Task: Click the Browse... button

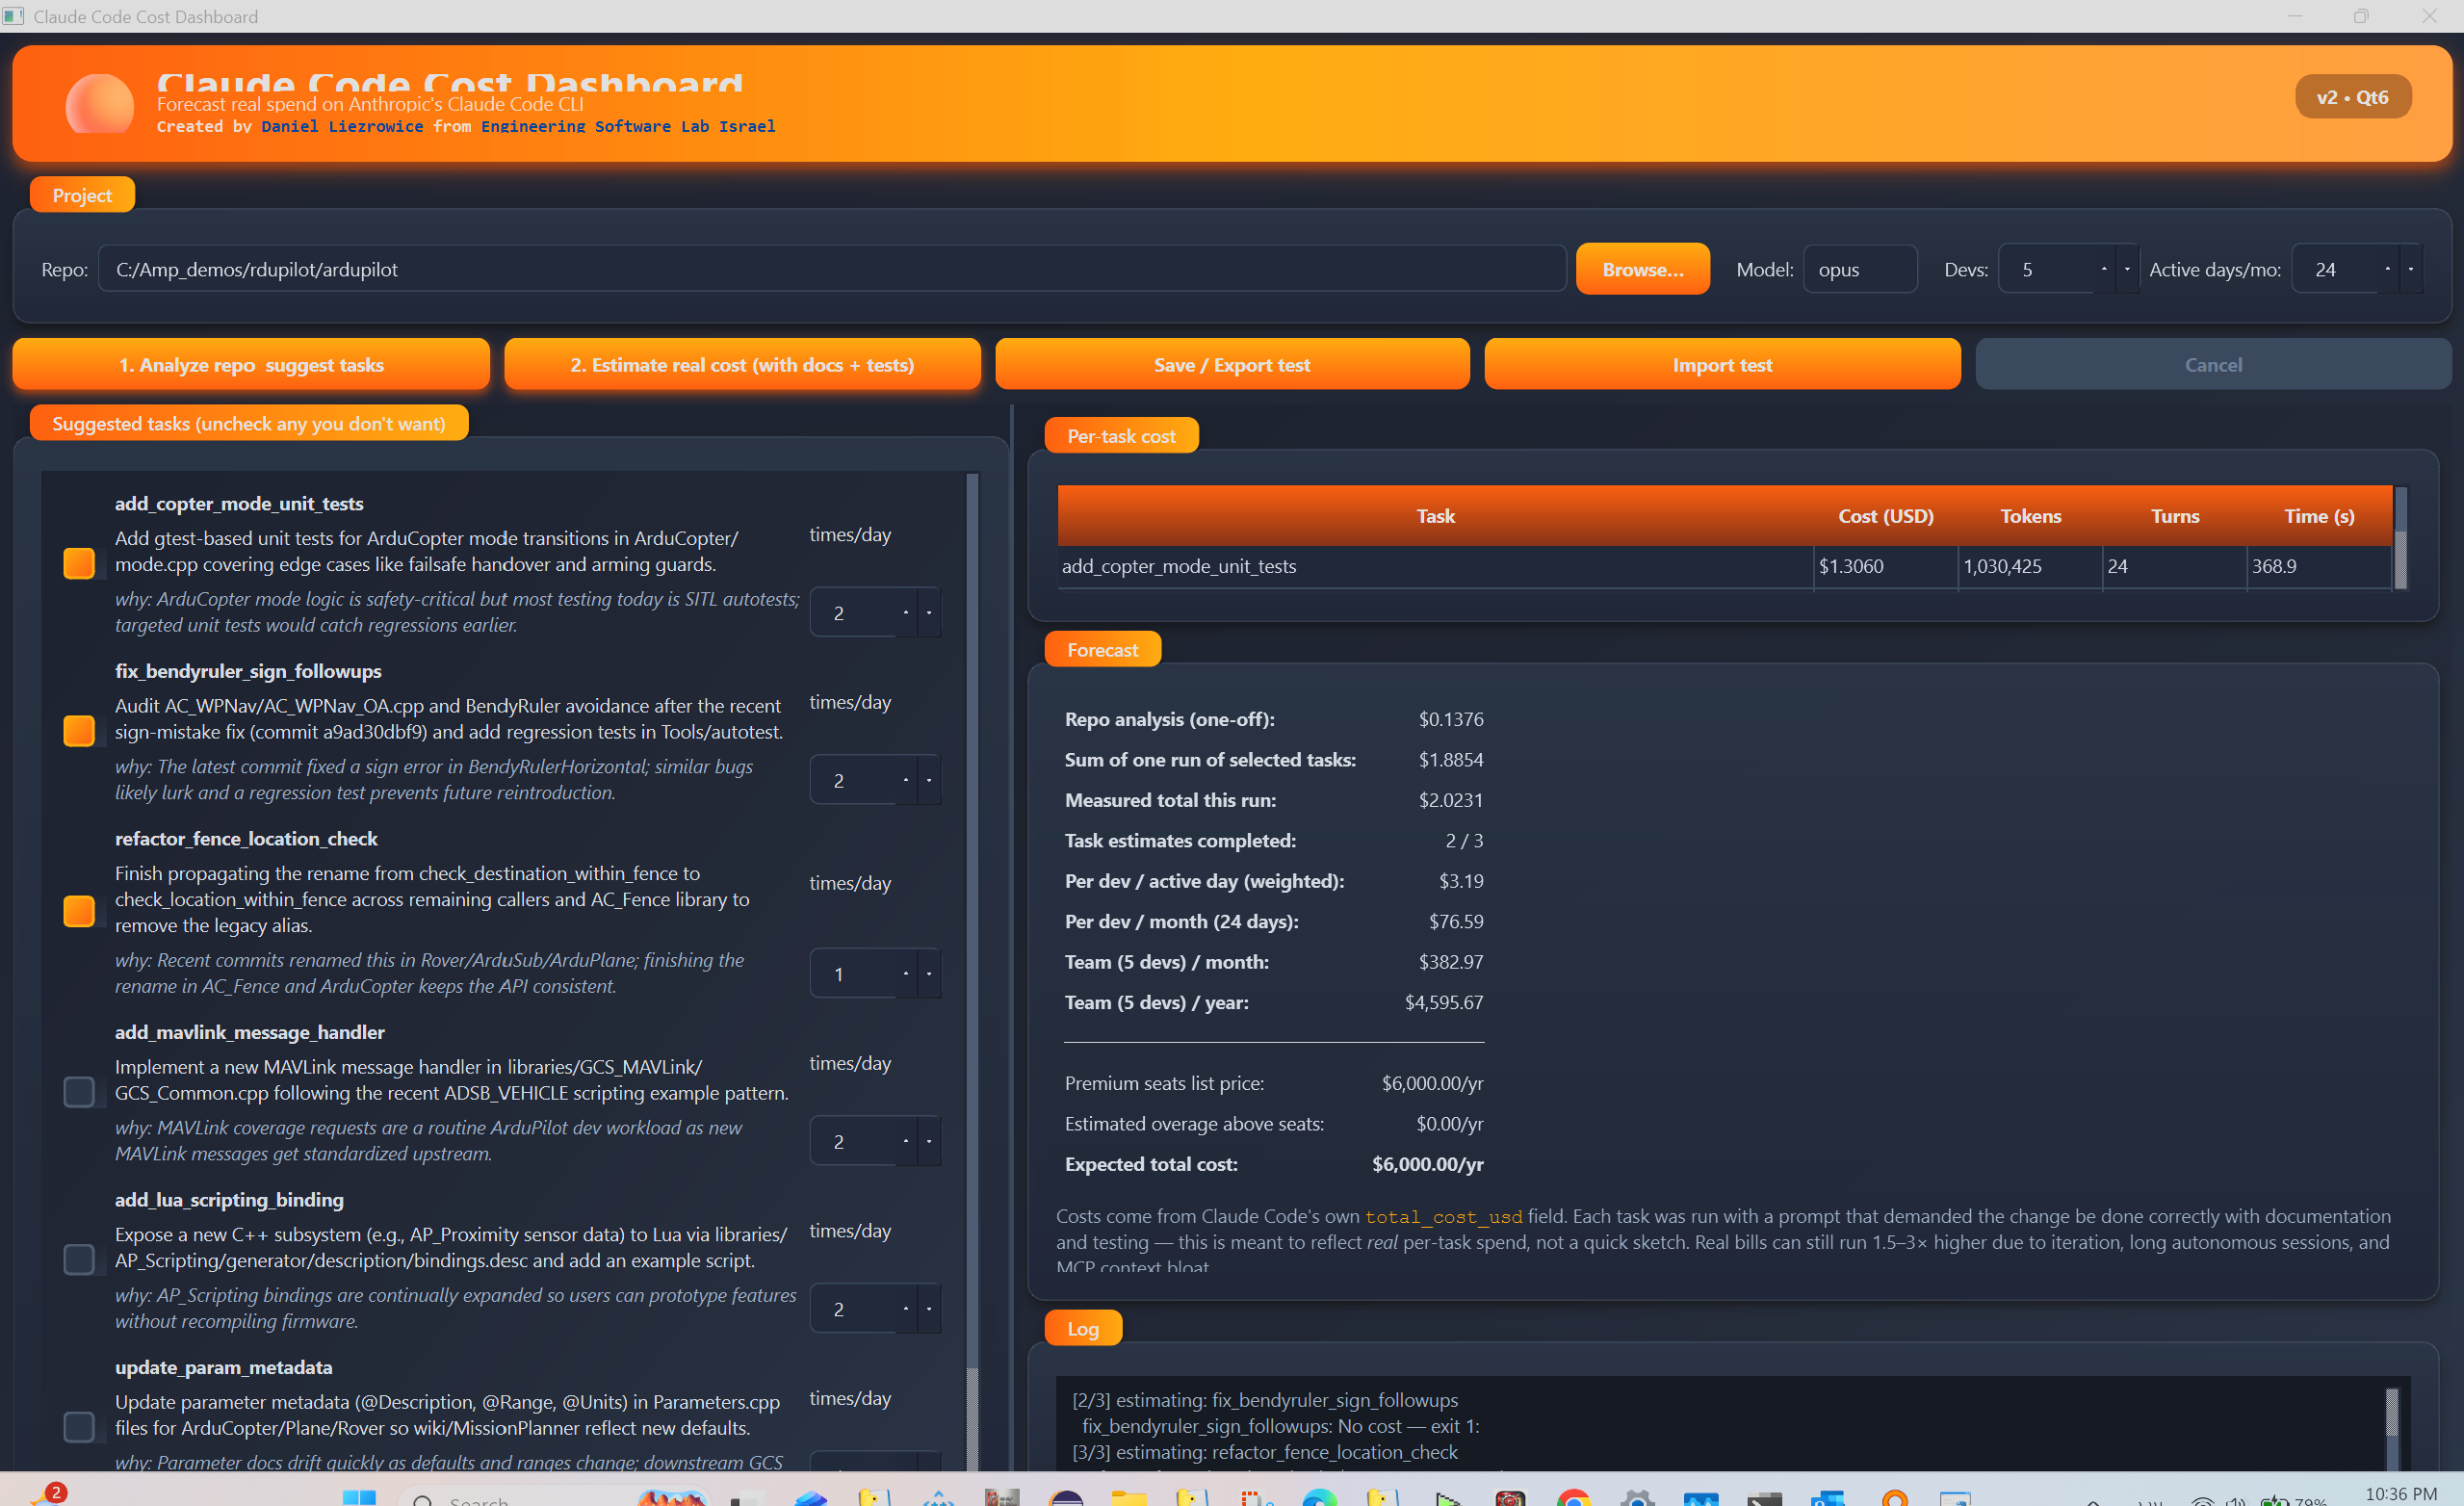Action: [1642, 269]
